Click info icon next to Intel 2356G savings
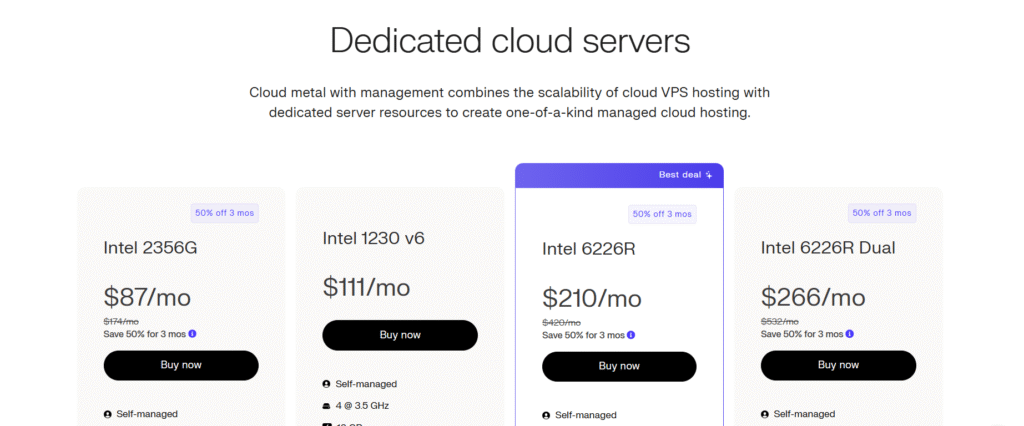This screenshot has width=1024, height=426. (x=193, y=333)
